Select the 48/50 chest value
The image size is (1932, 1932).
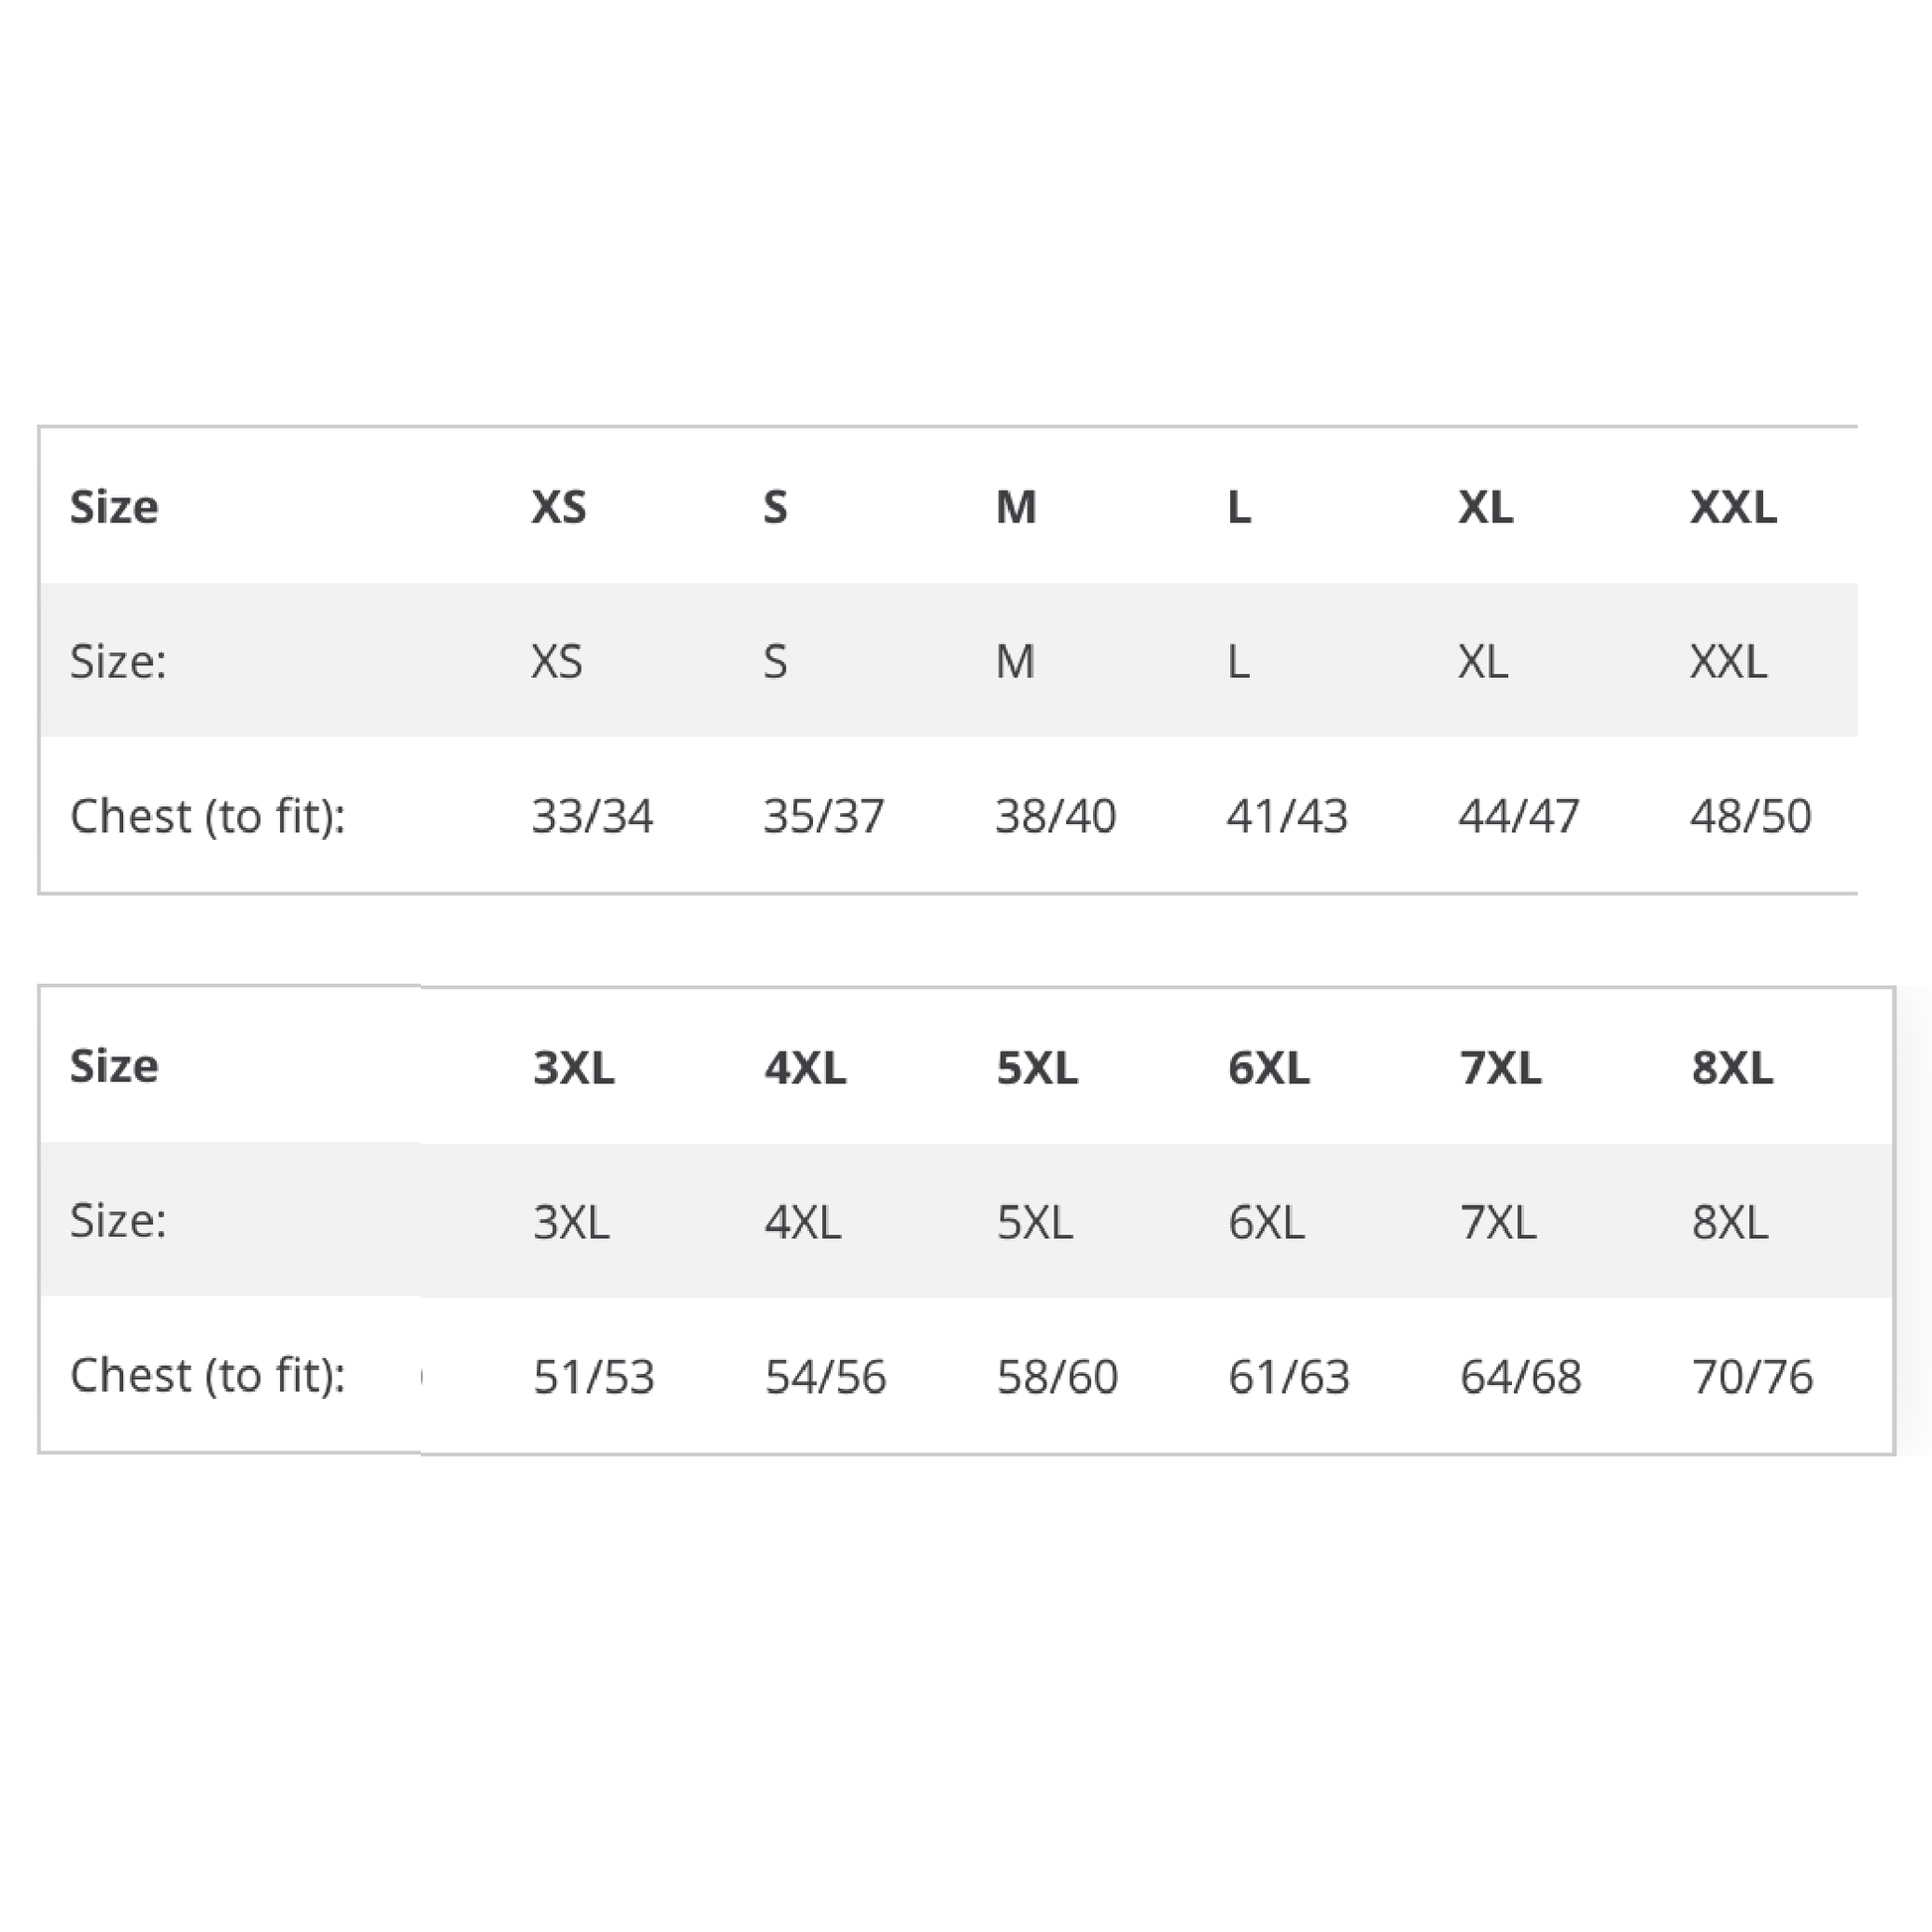[1750, 816]
